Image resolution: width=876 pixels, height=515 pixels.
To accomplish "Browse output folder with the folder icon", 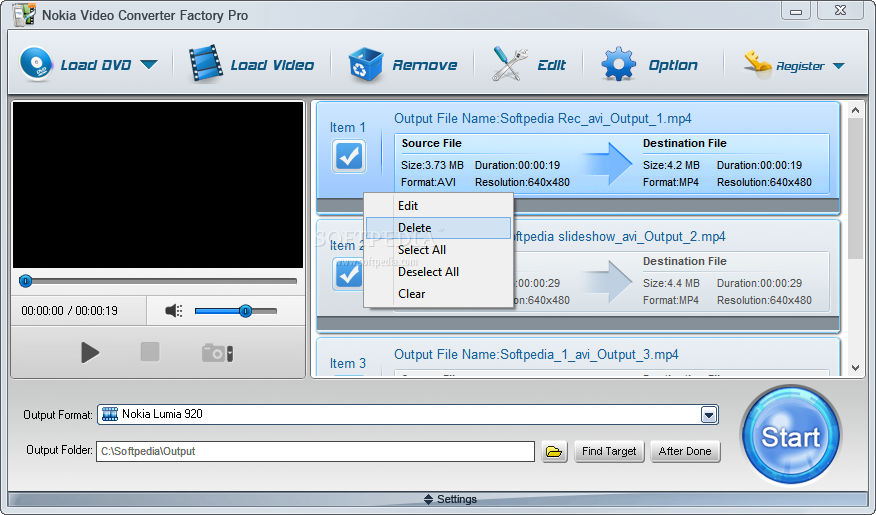I will (554, 451).
